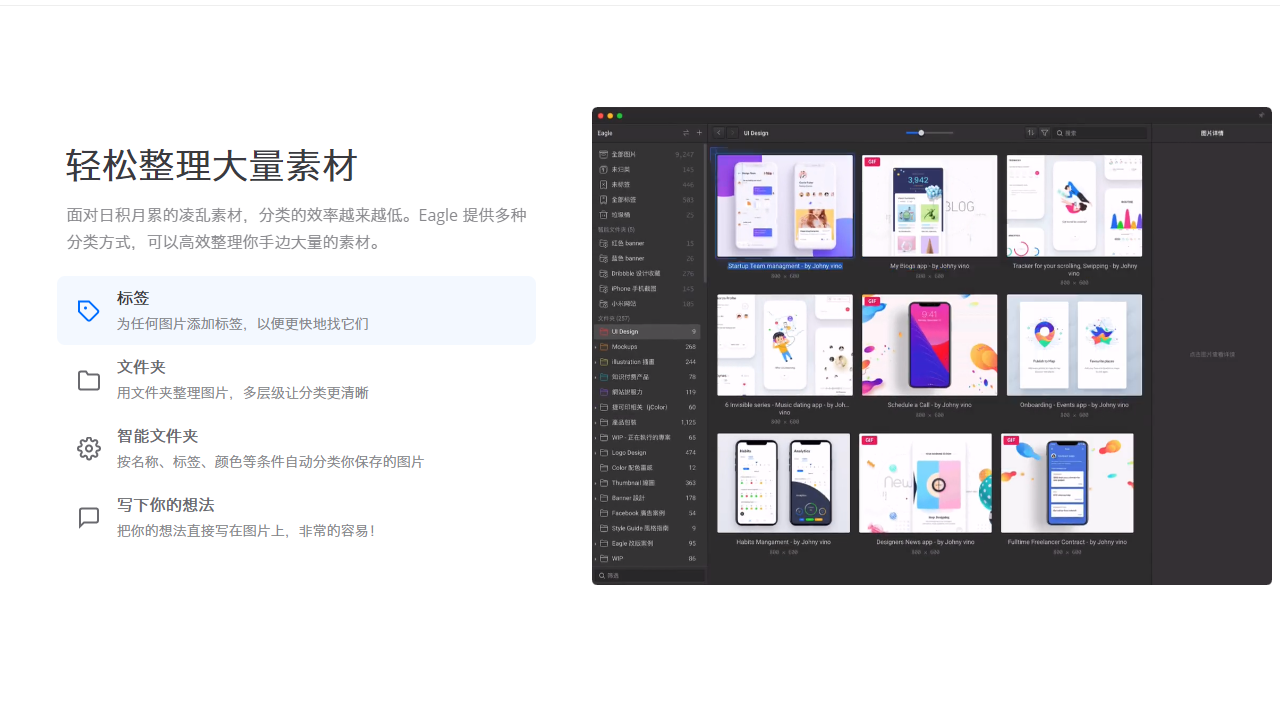This screenshot has height=720, width=1280.
Task: Click the sidebar sort arrows icon next to Eagle
Action: coord(685,132)
